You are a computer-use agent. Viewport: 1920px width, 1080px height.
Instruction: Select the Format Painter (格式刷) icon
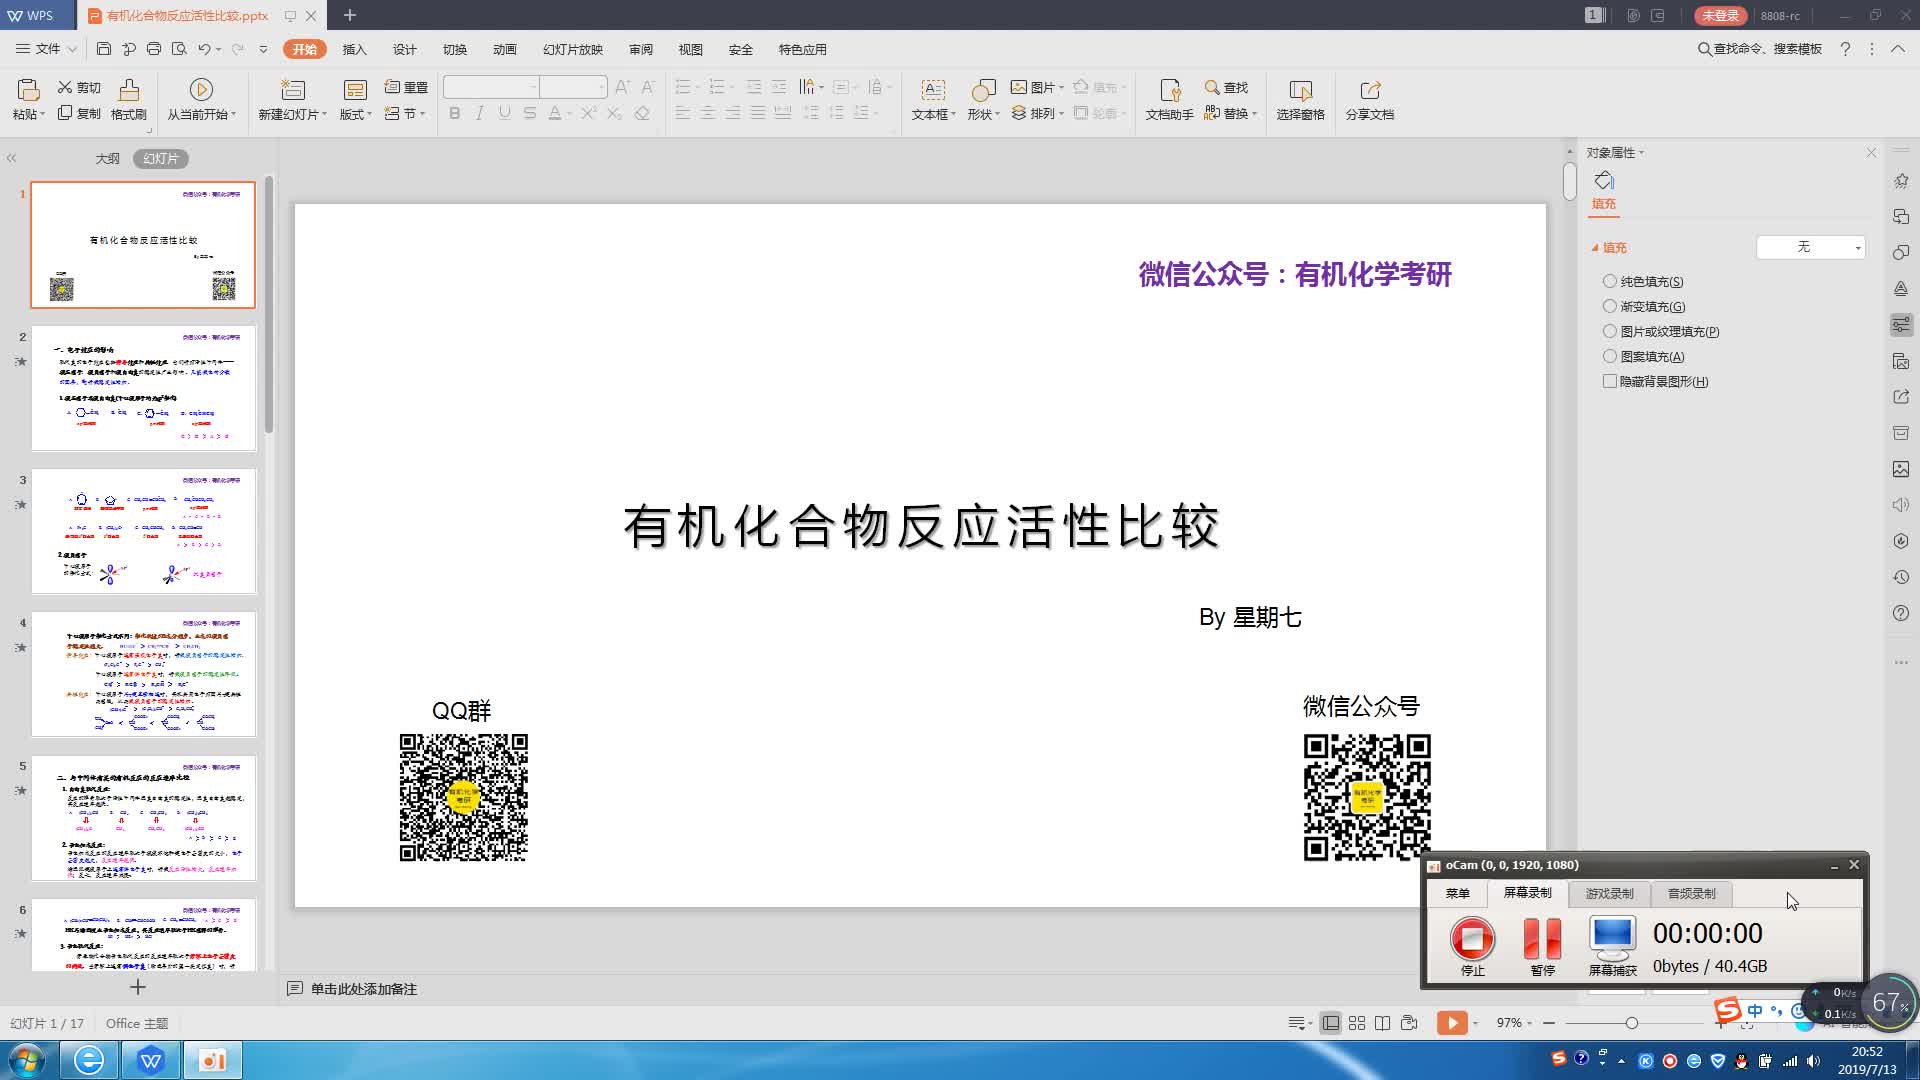click(x=129, y=90)
